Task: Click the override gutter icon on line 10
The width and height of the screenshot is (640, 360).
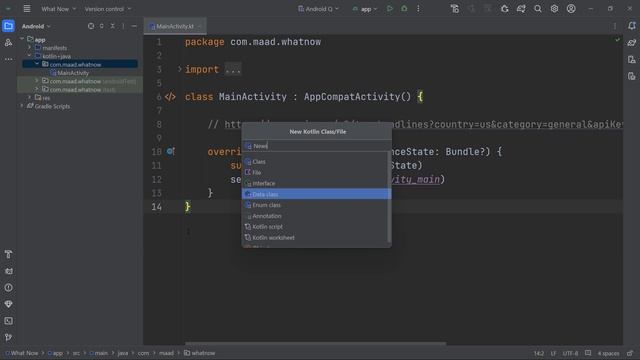Action: point(171,151)
